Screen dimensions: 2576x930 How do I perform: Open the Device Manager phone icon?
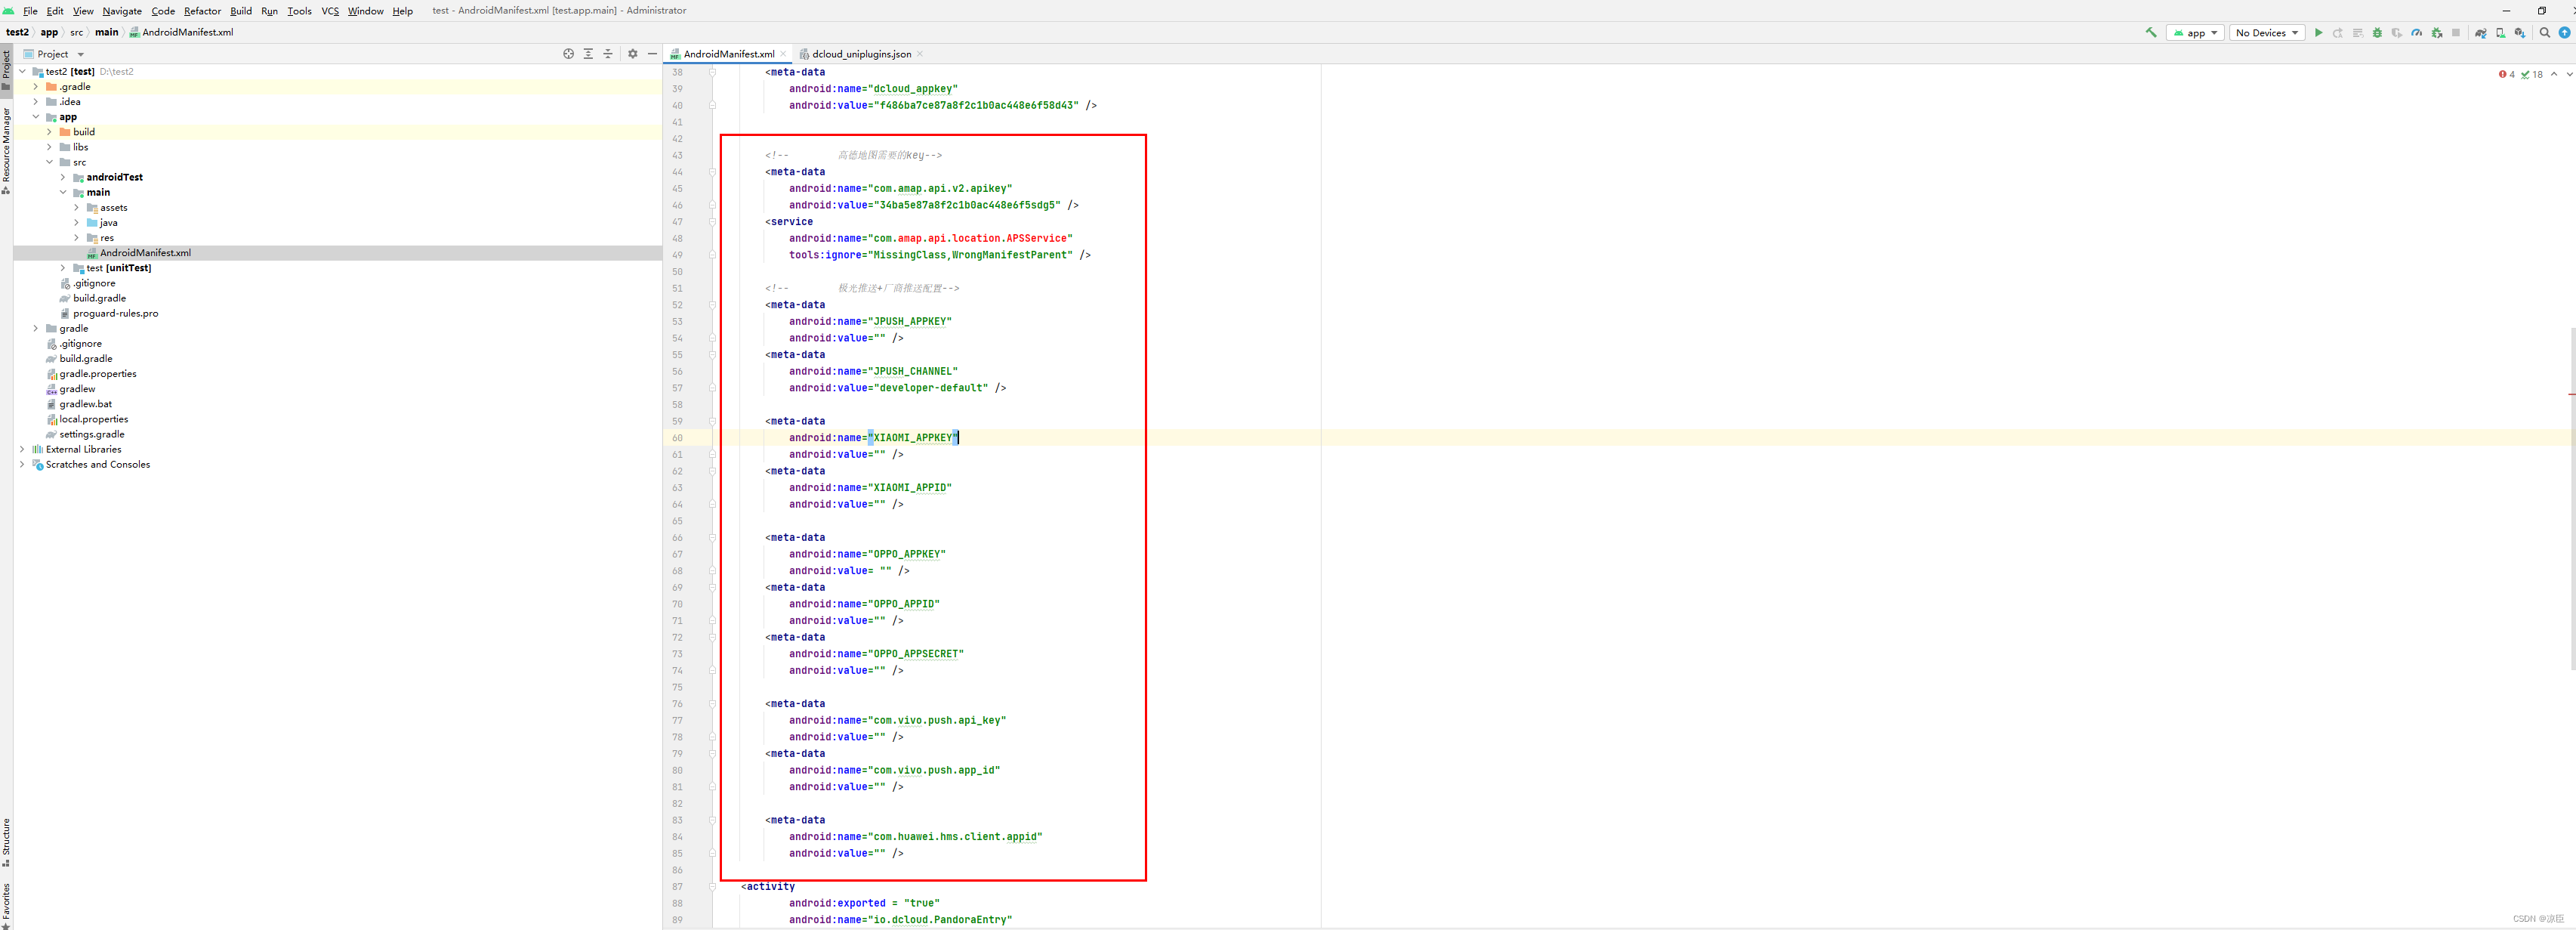click(2500, 33)
